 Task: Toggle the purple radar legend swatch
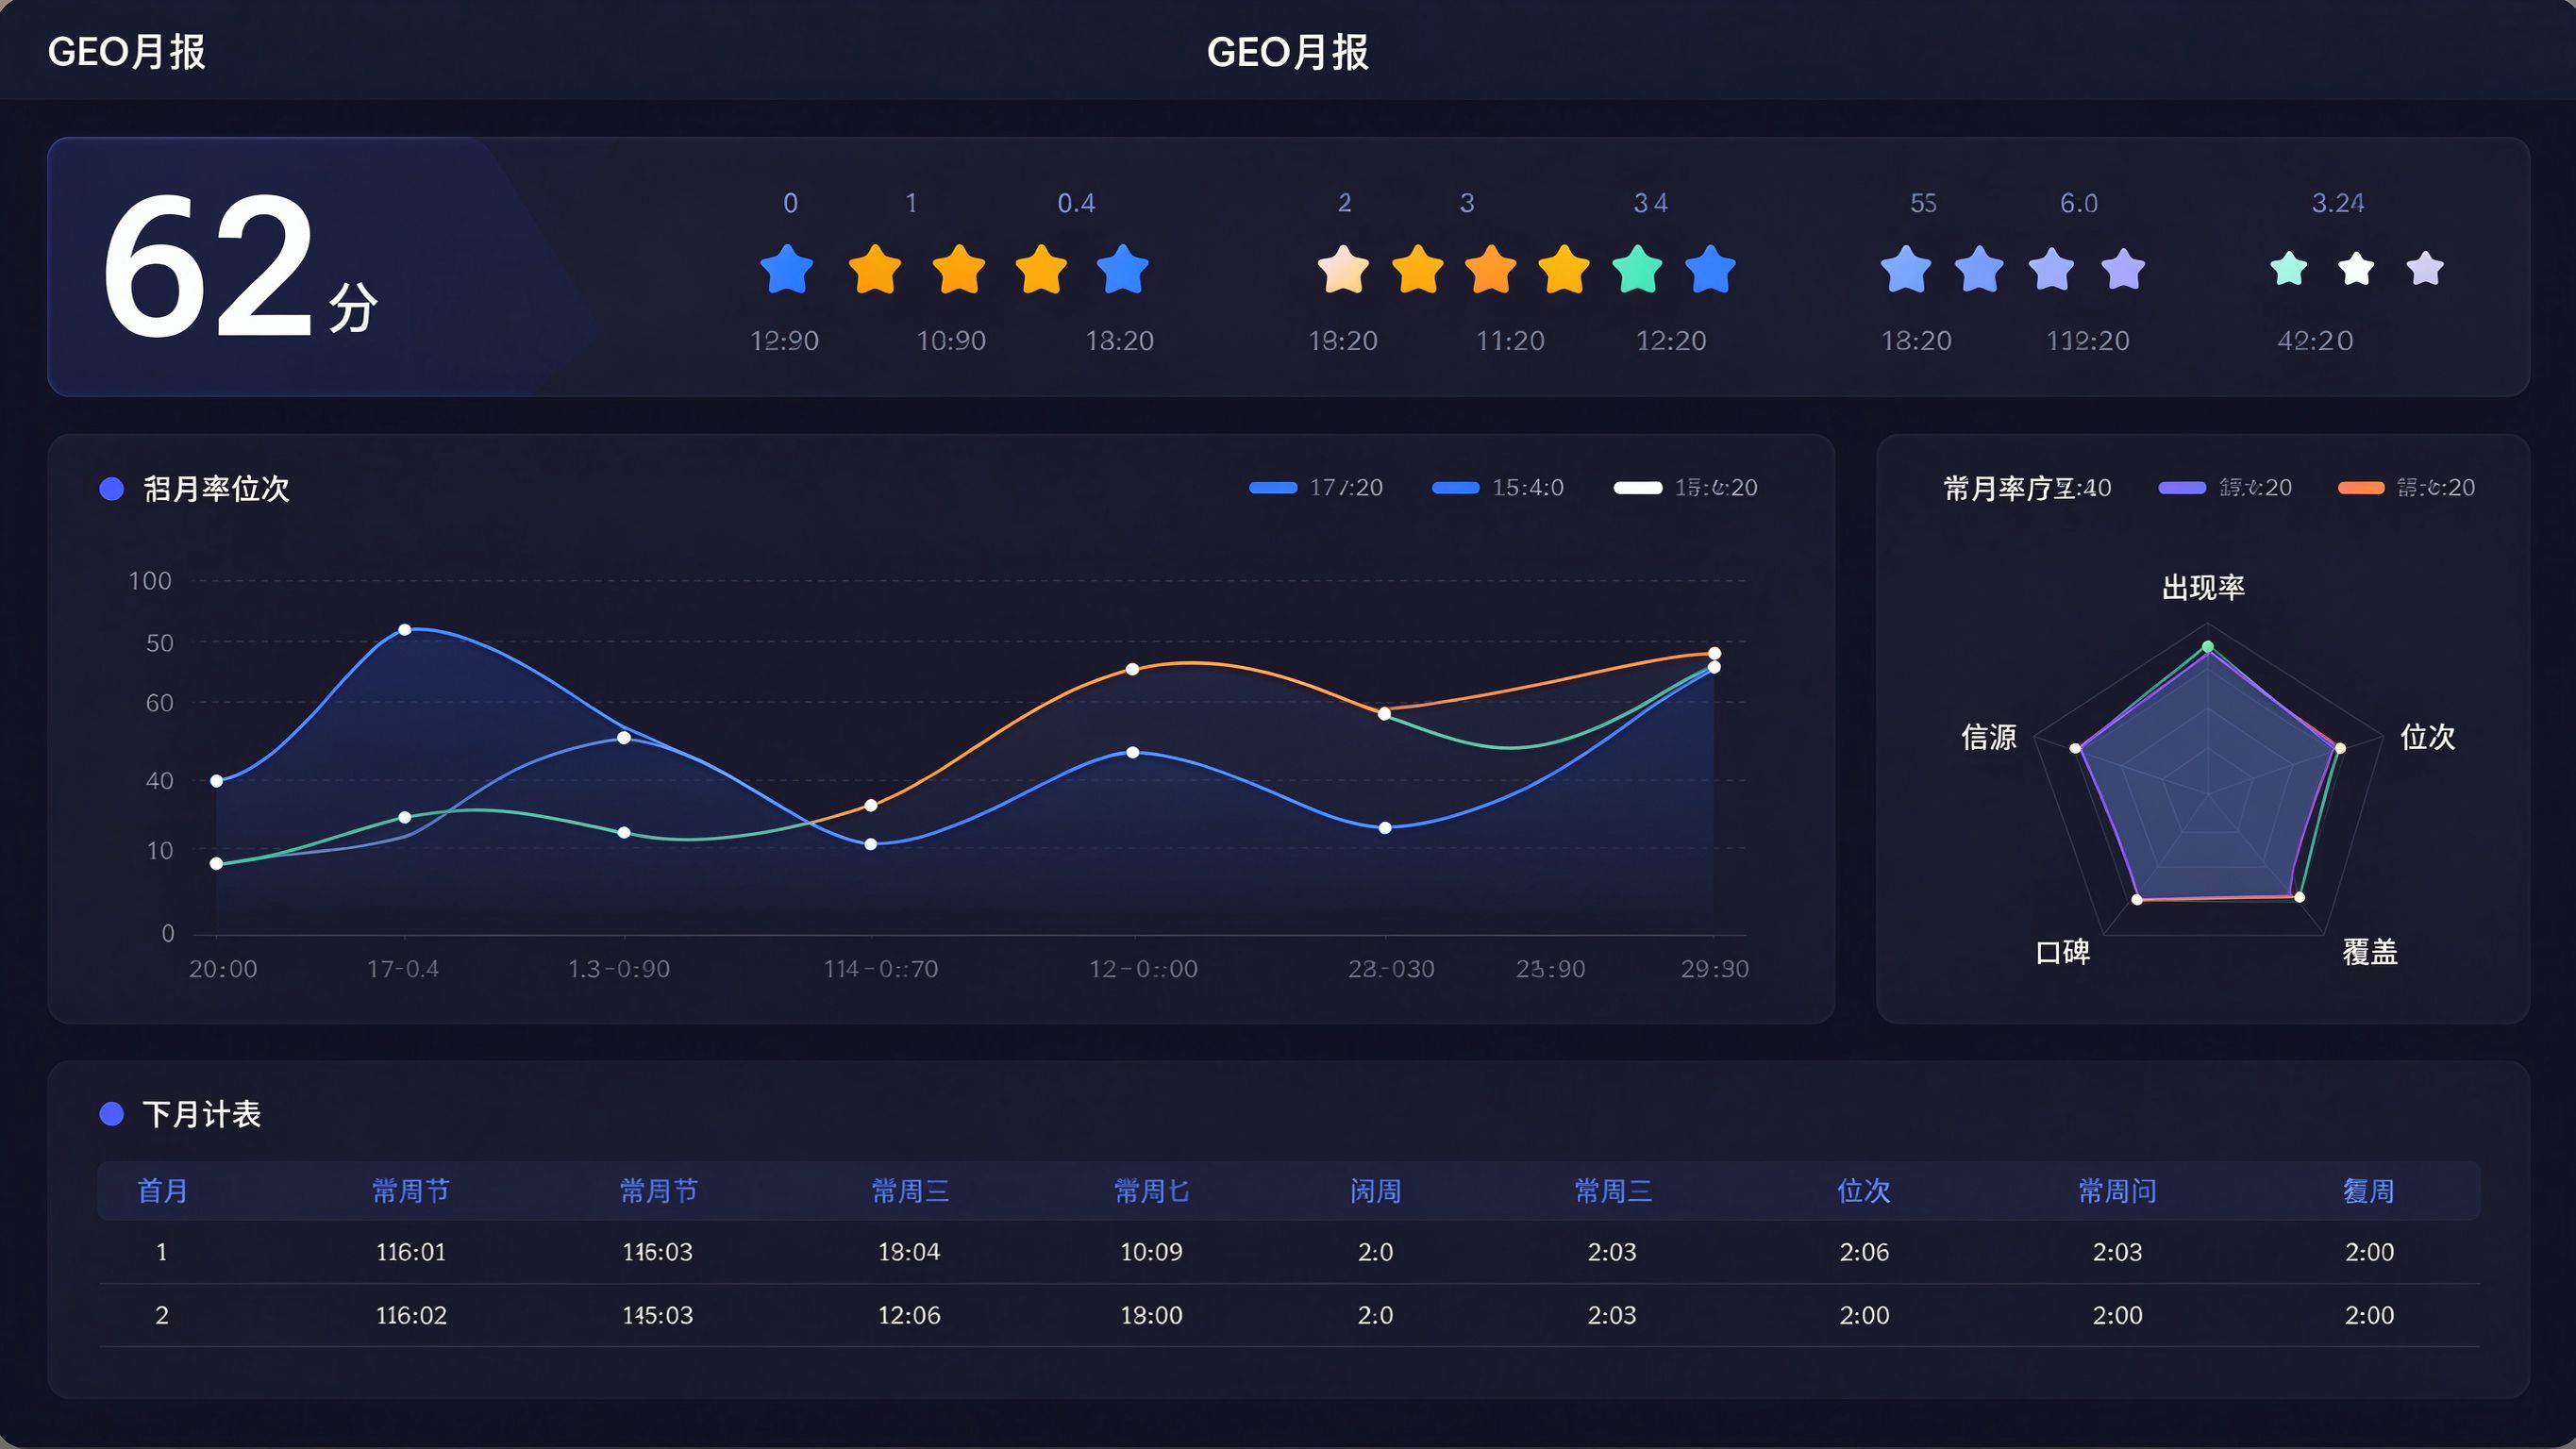point(2182,488)
